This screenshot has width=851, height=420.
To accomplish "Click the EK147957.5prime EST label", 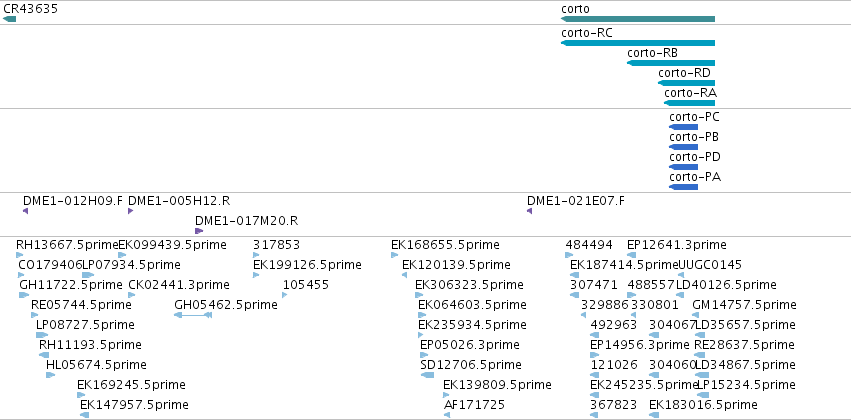I will pos(134,405).
